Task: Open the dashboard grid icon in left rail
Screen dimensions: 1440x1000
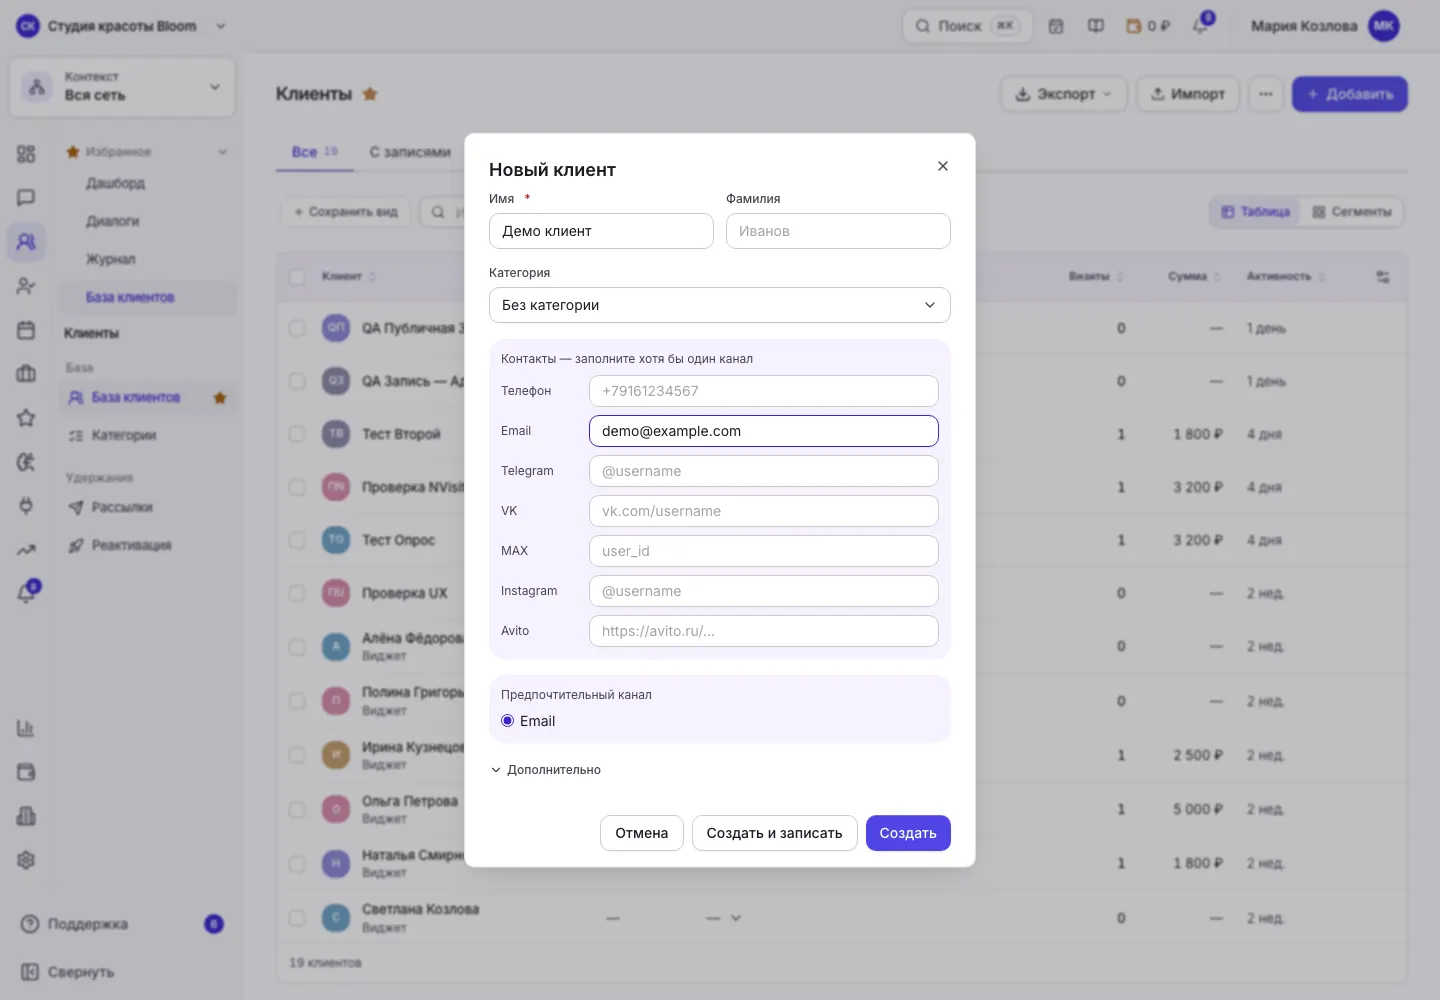Action: point(26,153)
